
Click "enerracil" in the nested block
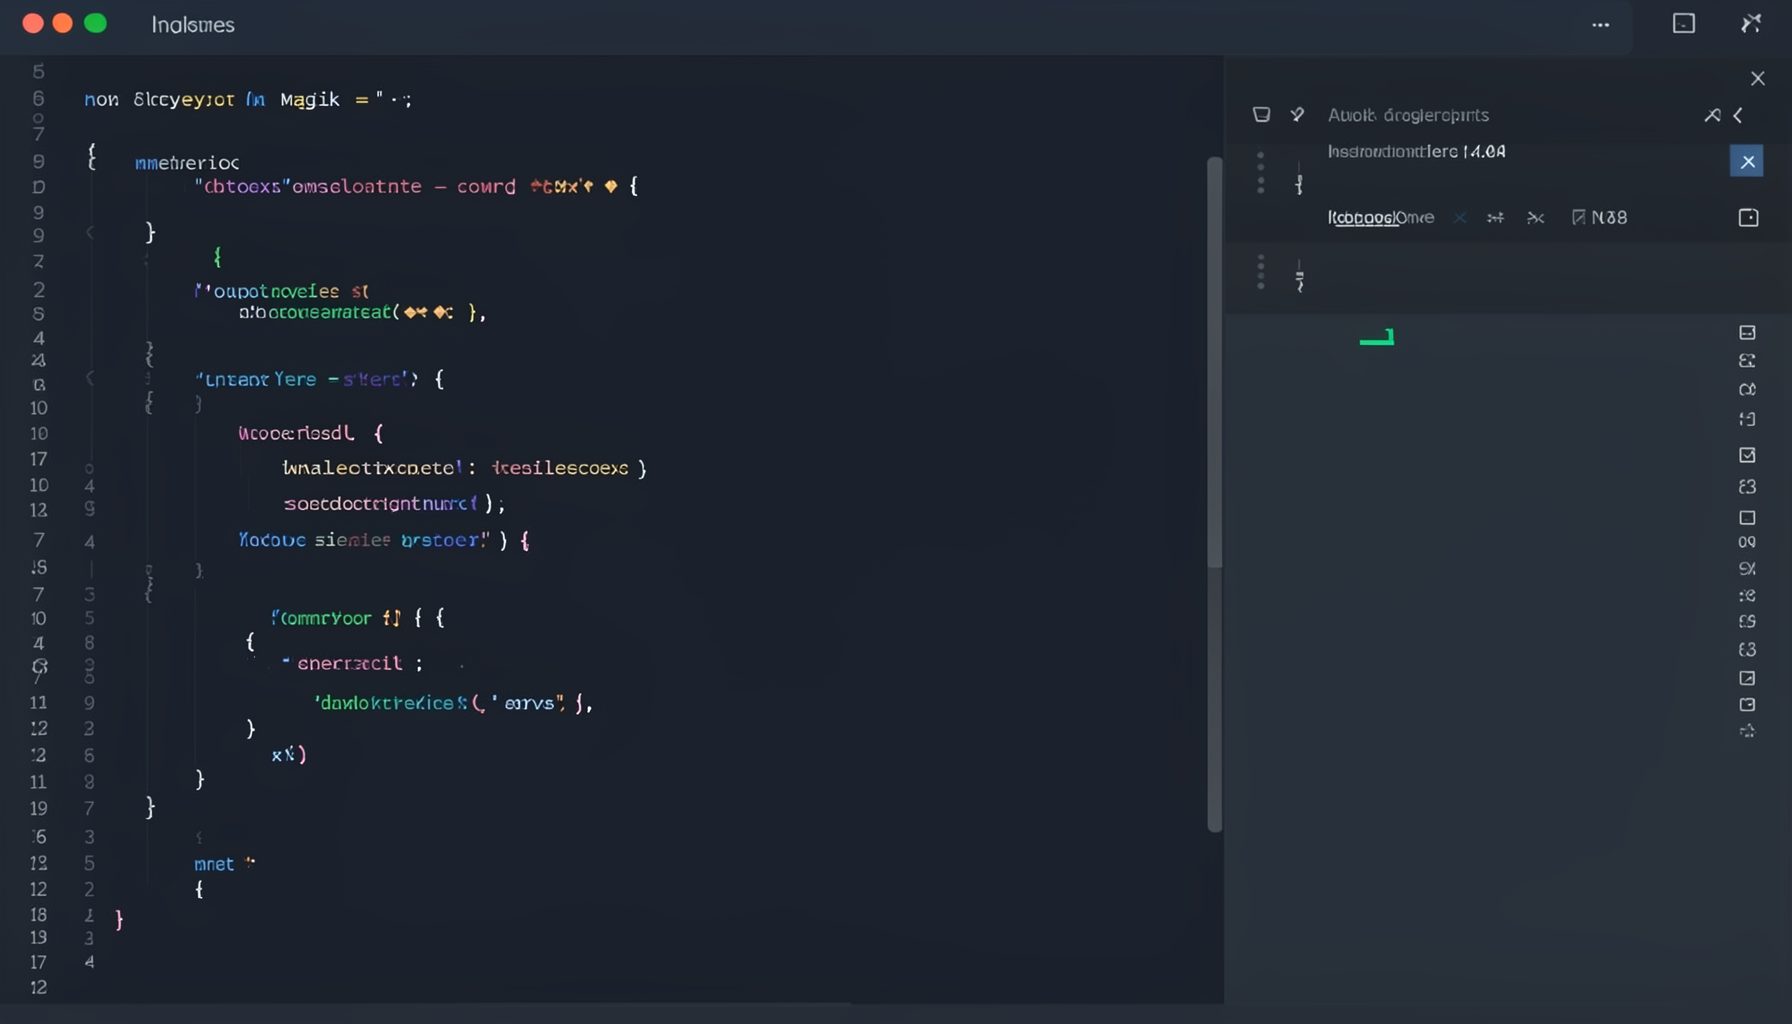350,663
